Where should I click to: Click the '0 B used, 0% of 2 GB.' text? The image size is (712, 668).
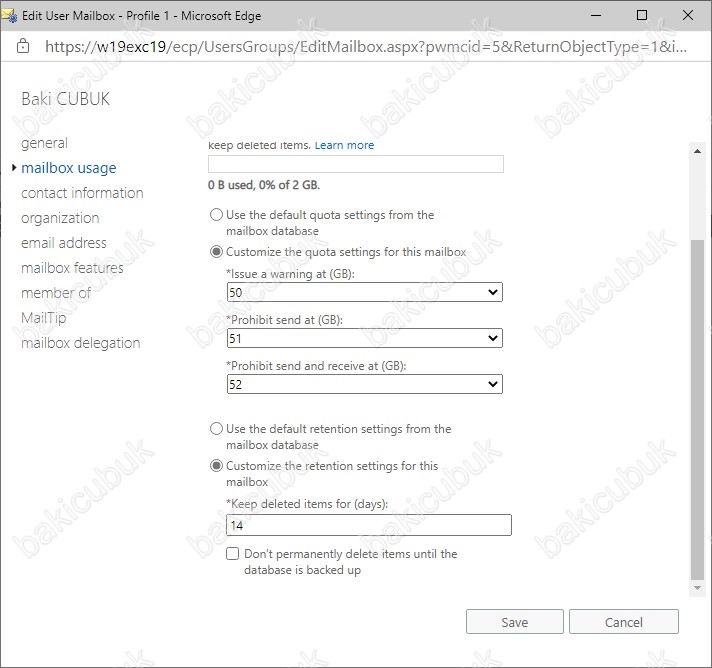coord(264,185)
